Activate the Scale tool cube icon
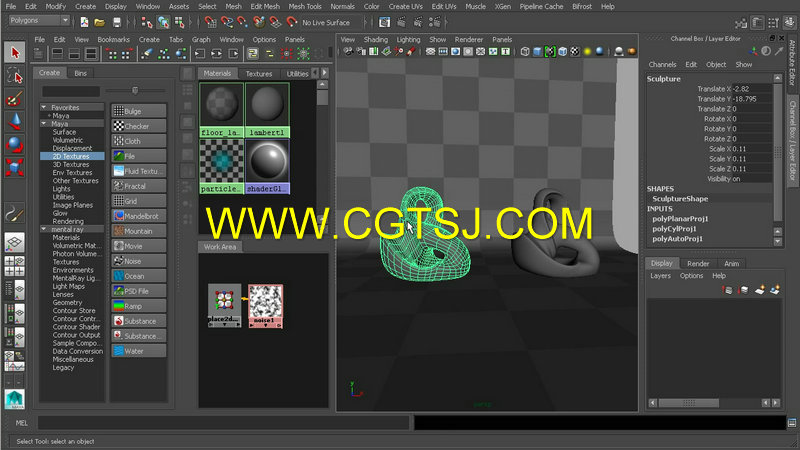 [x=15, y=167]
